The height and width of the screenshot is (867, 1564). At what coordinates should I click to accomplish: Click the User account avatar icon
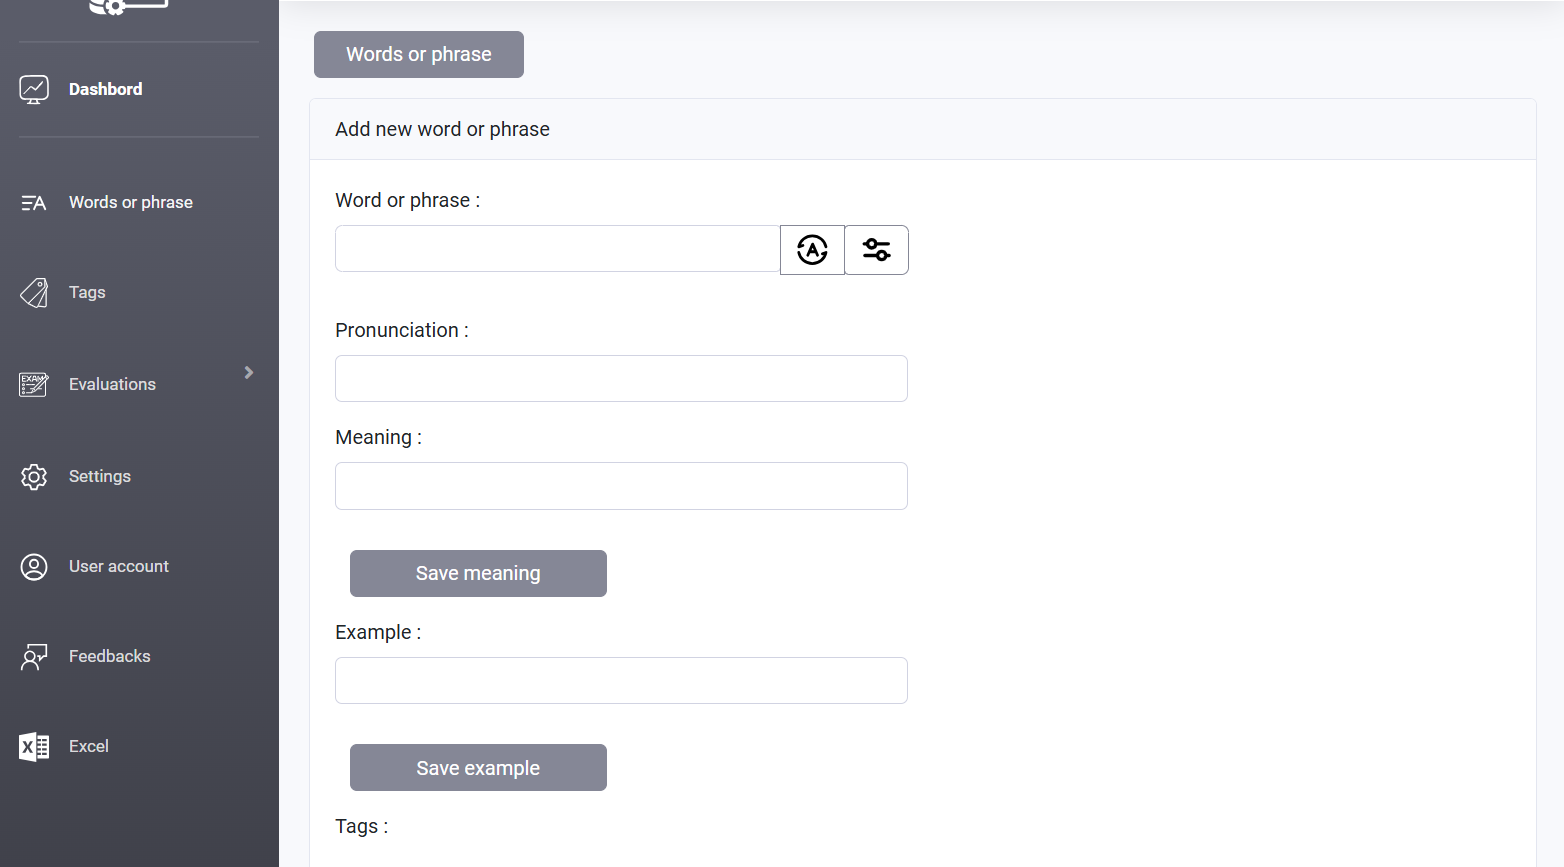(x=34, y=567)
